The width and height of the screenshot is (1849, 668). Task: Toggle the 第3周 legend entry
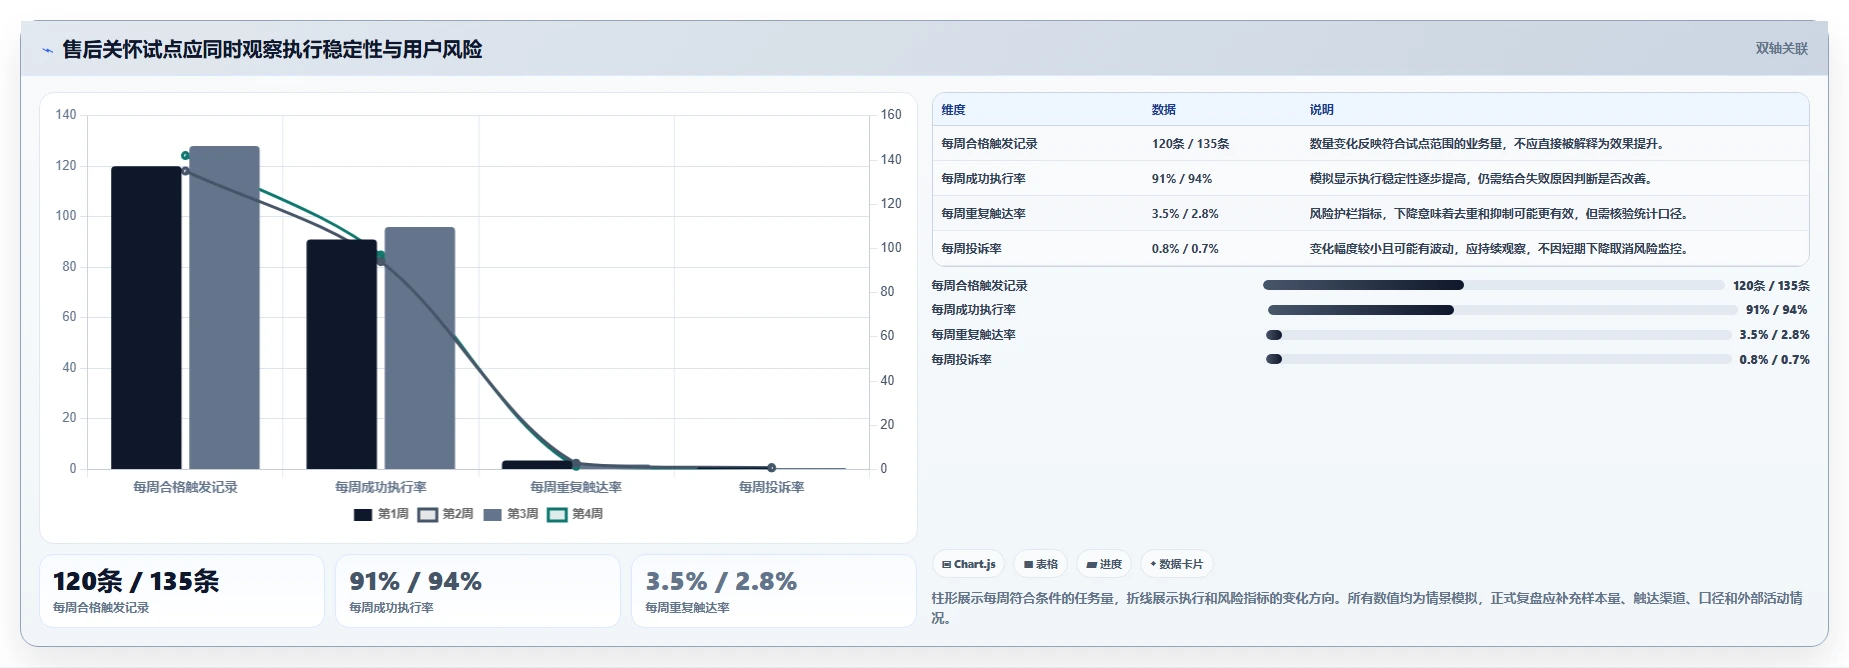click(x=510, y=514)
